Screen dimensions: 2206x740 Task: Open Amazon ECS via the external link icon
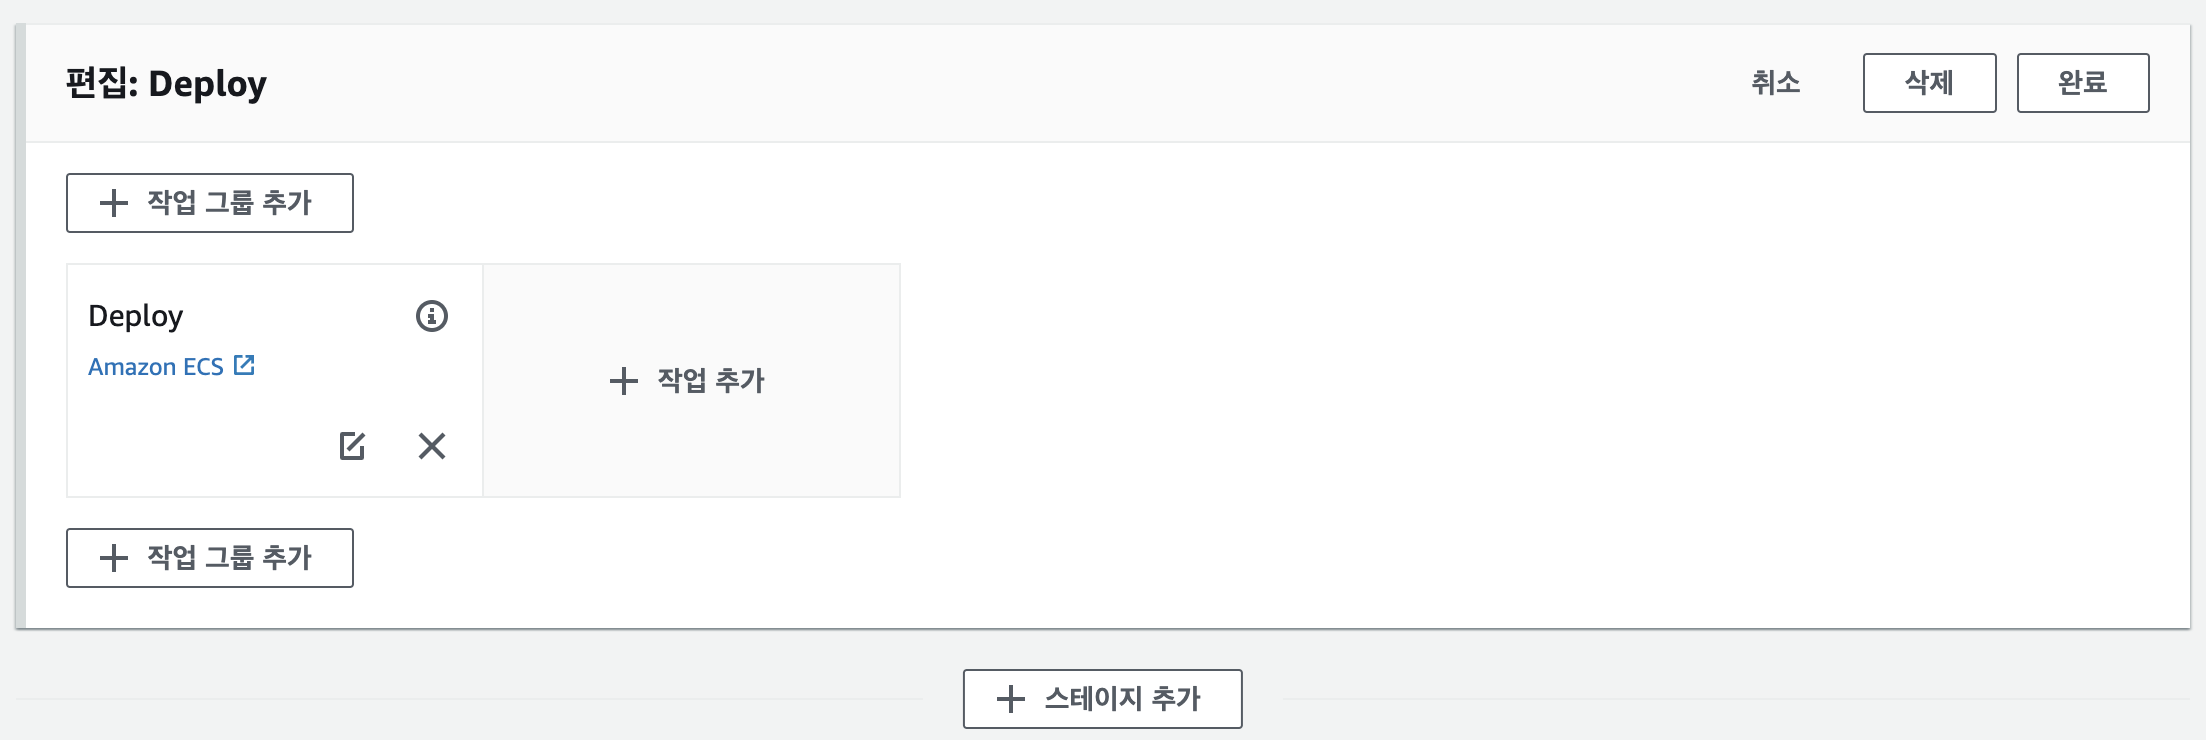click(244, 365)
